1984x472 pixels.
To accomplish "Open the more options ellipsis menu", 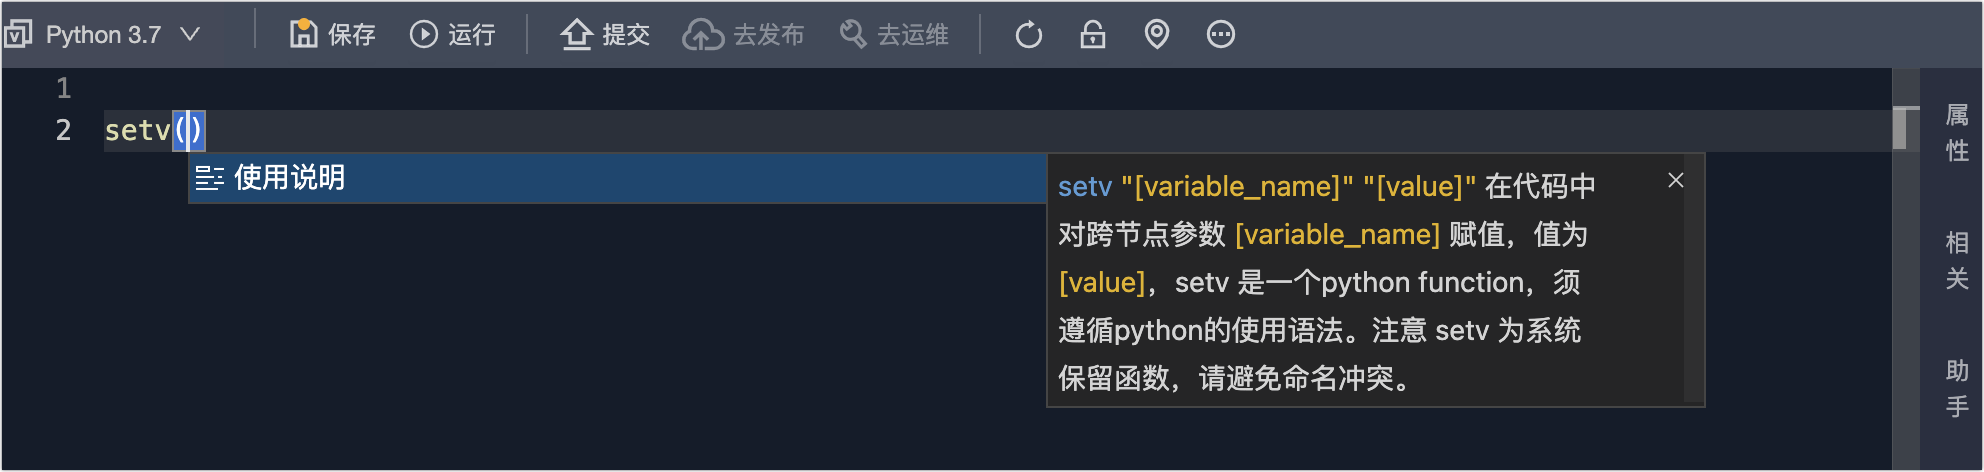I will click(x=1220, y=35).
